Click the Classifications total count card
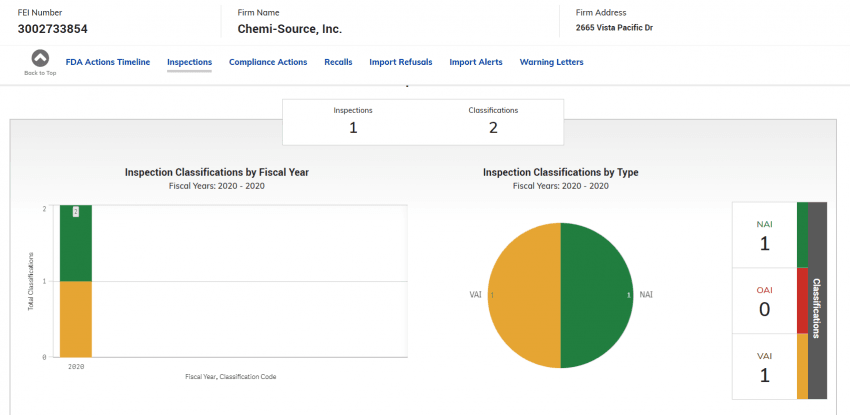The image size is (850, 415). tap(493, 120)
